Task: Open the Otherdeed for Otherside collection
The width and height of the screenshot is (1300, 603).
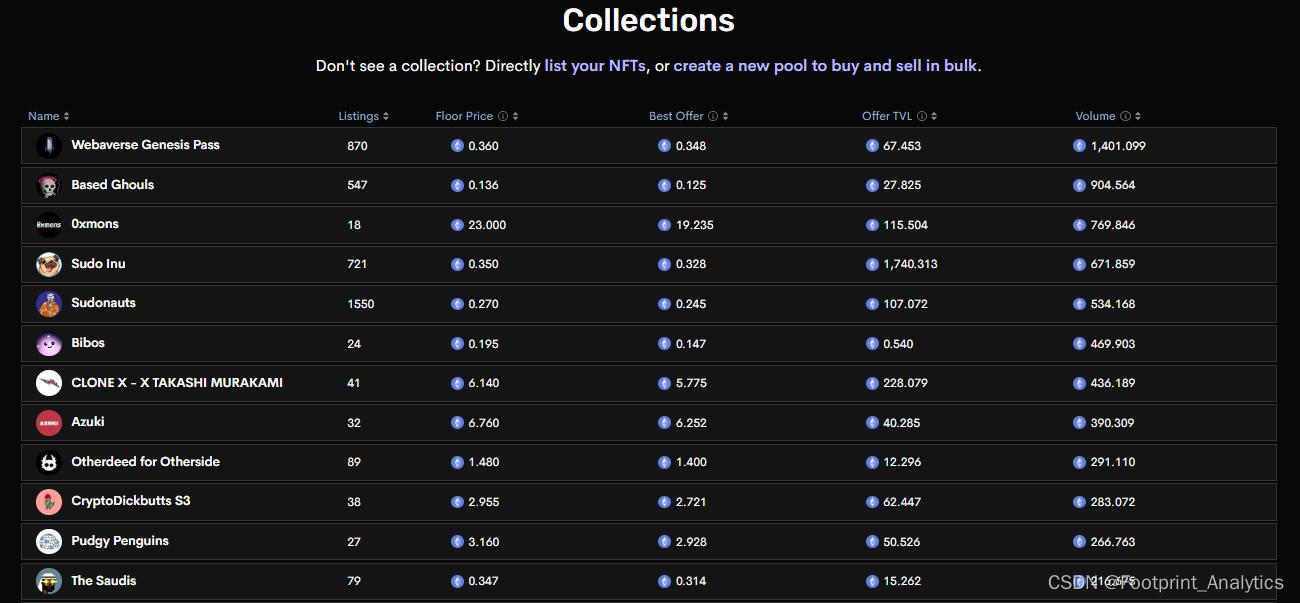Action: click(145, 462)
